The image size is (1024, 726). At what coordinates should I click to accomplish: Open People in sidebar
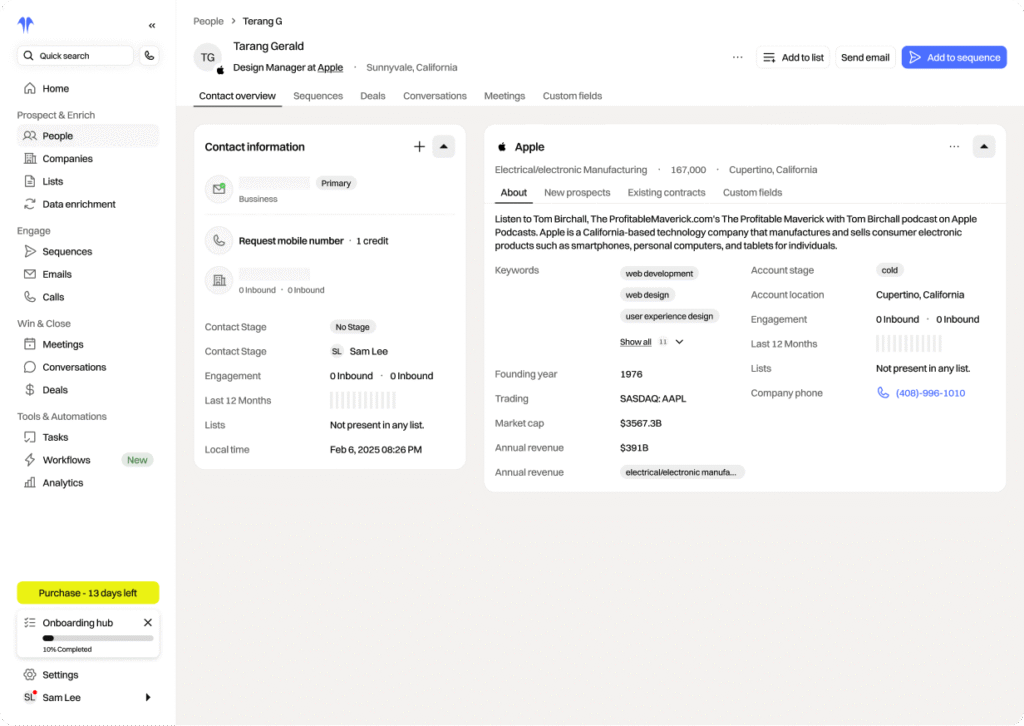click(88, 136)
